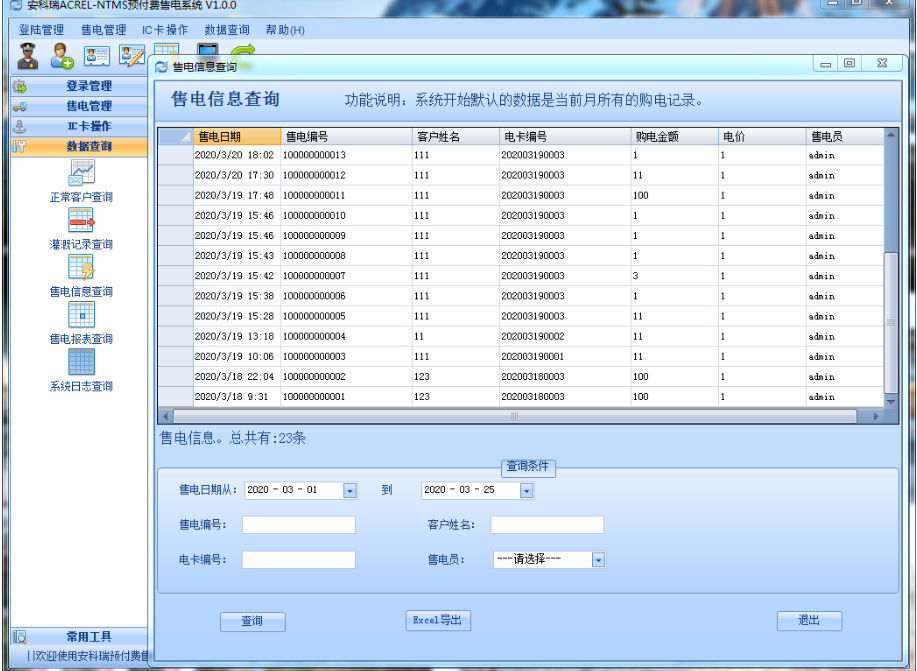Click the police officer login toolbar icon

27,56
